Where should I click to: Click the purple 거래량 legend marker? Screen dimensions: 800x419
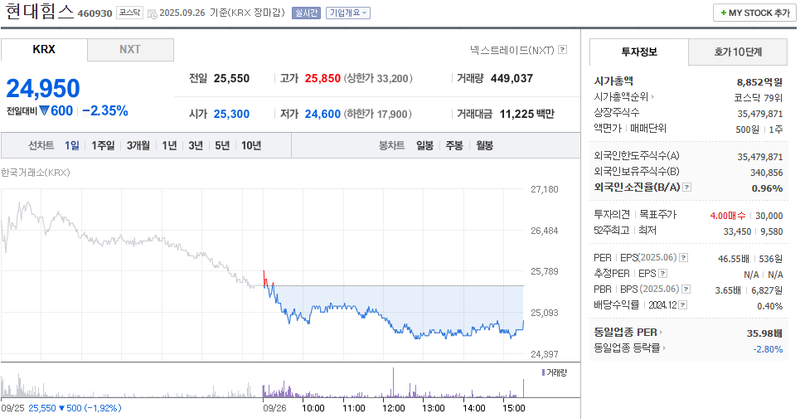(543, 373)
